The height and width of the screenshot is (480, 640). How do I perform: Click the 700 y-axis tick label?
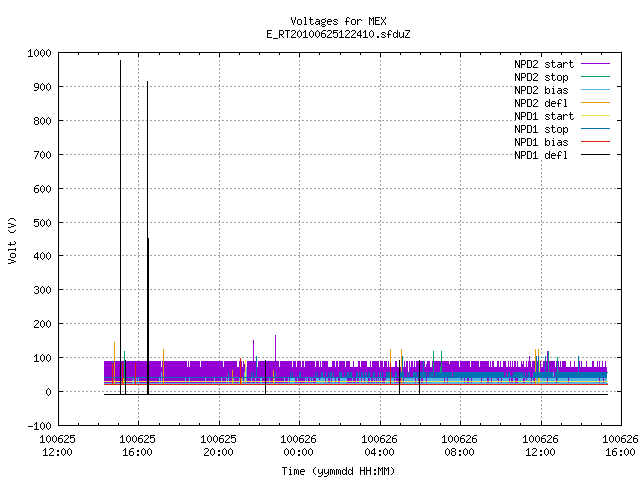coord(42,155)
